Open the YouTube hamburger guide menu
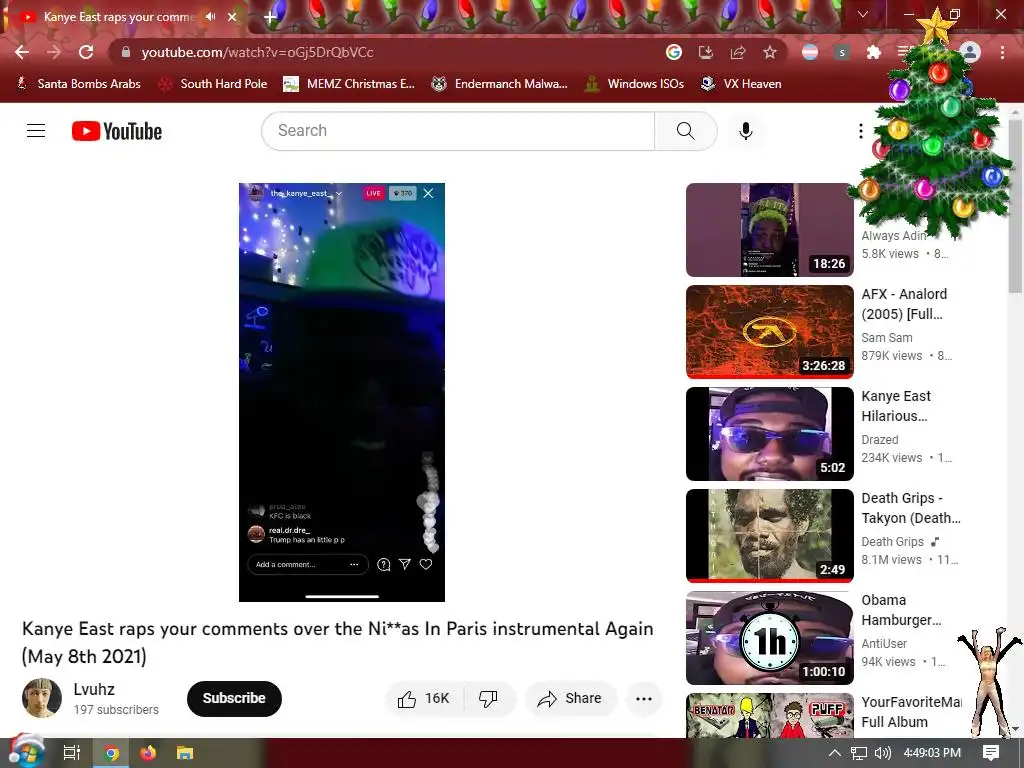Viewport: 1024px width, 768px height. click(x=36, y=131)
